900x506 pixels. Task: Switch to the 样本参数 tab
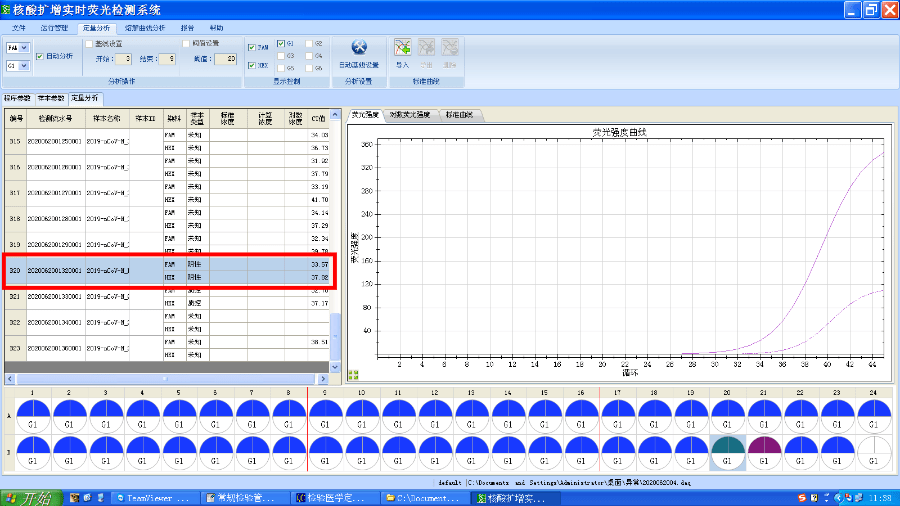click(x=51, y=99)
